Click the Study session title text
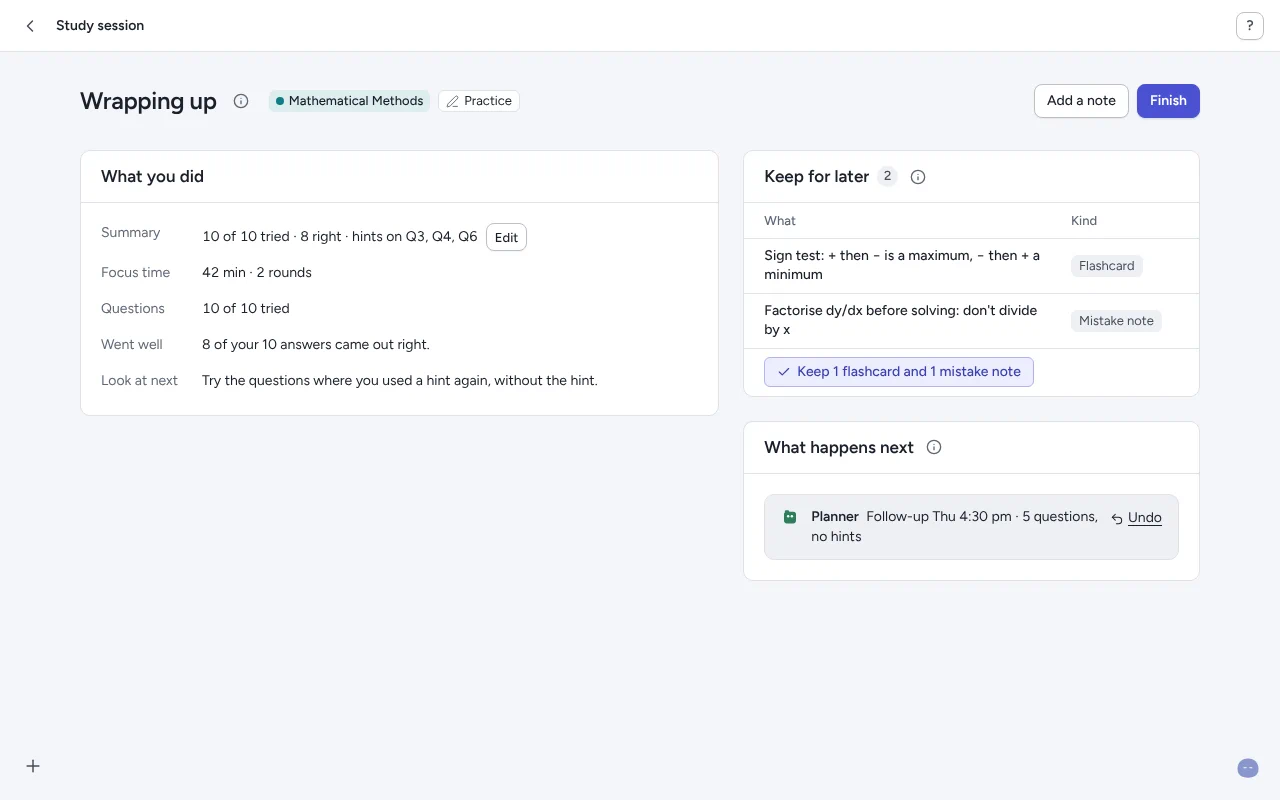Screen dimensions: 1280x800 pos(100,26)
